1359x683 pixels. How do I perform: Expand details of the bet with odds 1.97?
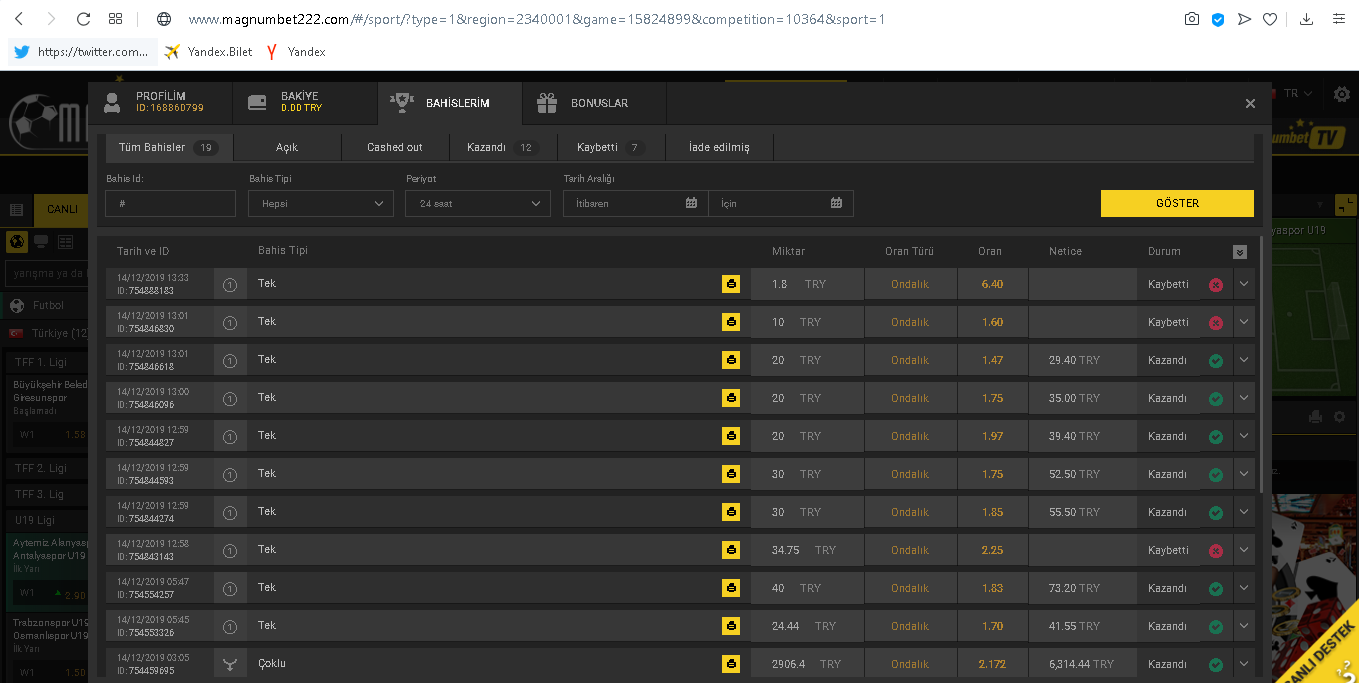[x=1244, y=436]
